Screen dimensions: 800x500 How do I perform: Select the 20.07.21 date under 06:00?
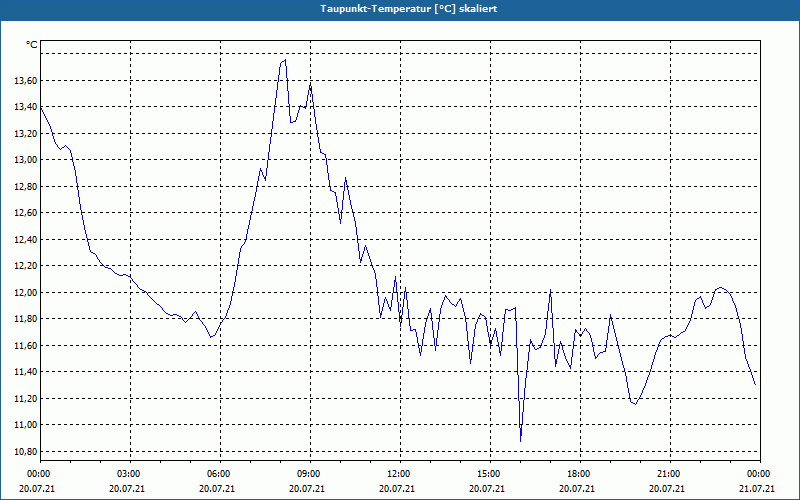pyautogui.click(x=217, y=488)
